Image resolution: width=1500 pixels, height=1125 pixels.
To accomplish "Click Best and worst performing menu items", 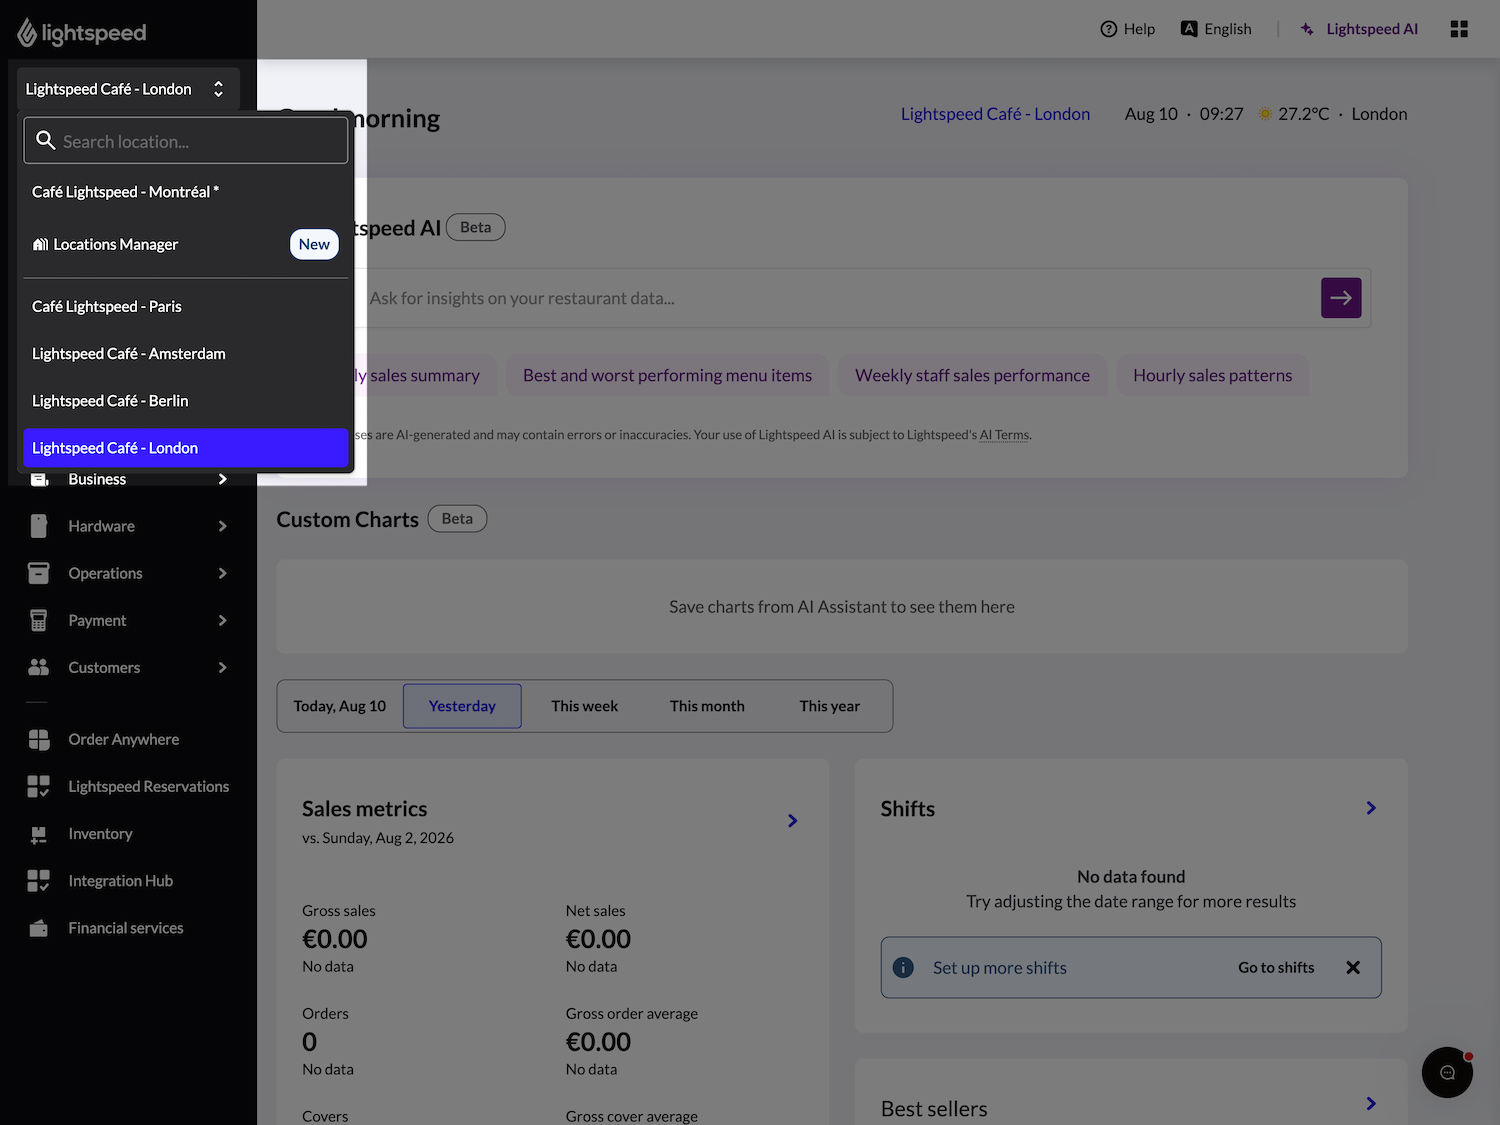I will tap(667, 375).
